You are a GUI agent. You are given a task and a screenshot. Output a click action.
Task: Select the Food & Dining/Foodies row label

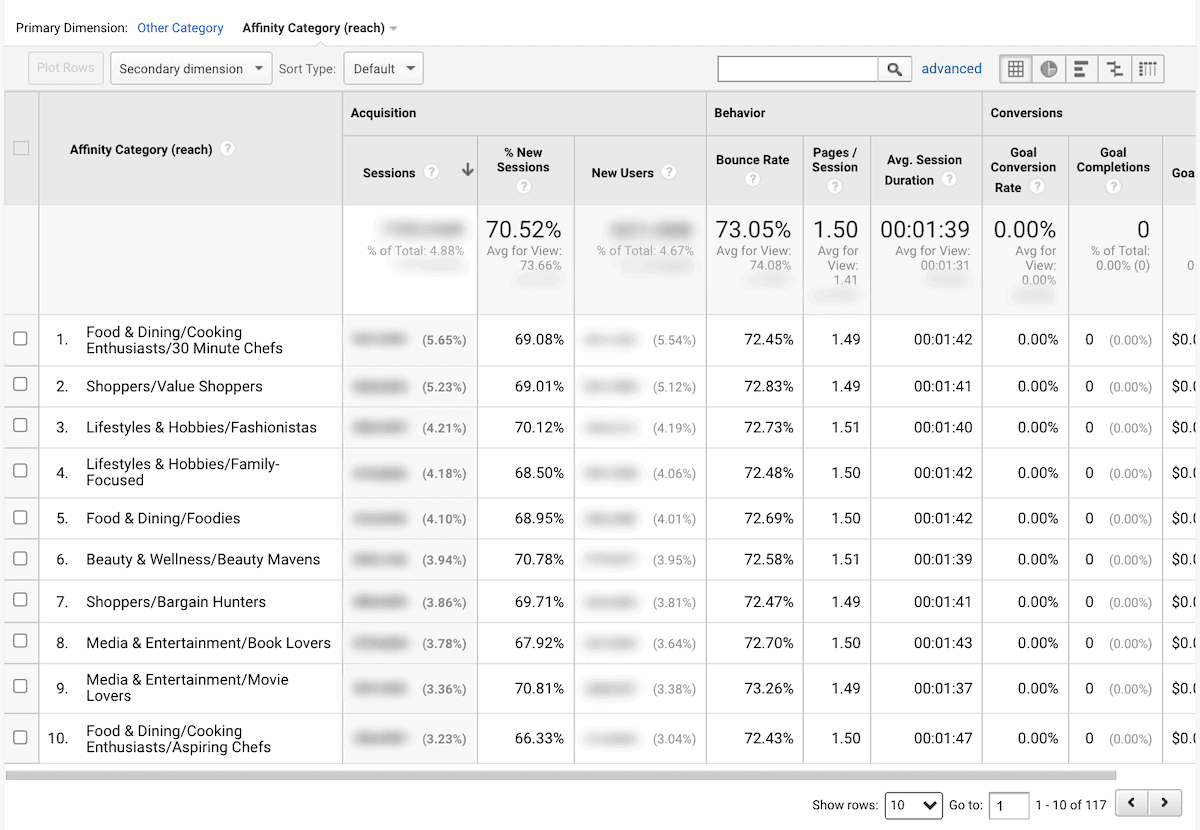(163, 518)
